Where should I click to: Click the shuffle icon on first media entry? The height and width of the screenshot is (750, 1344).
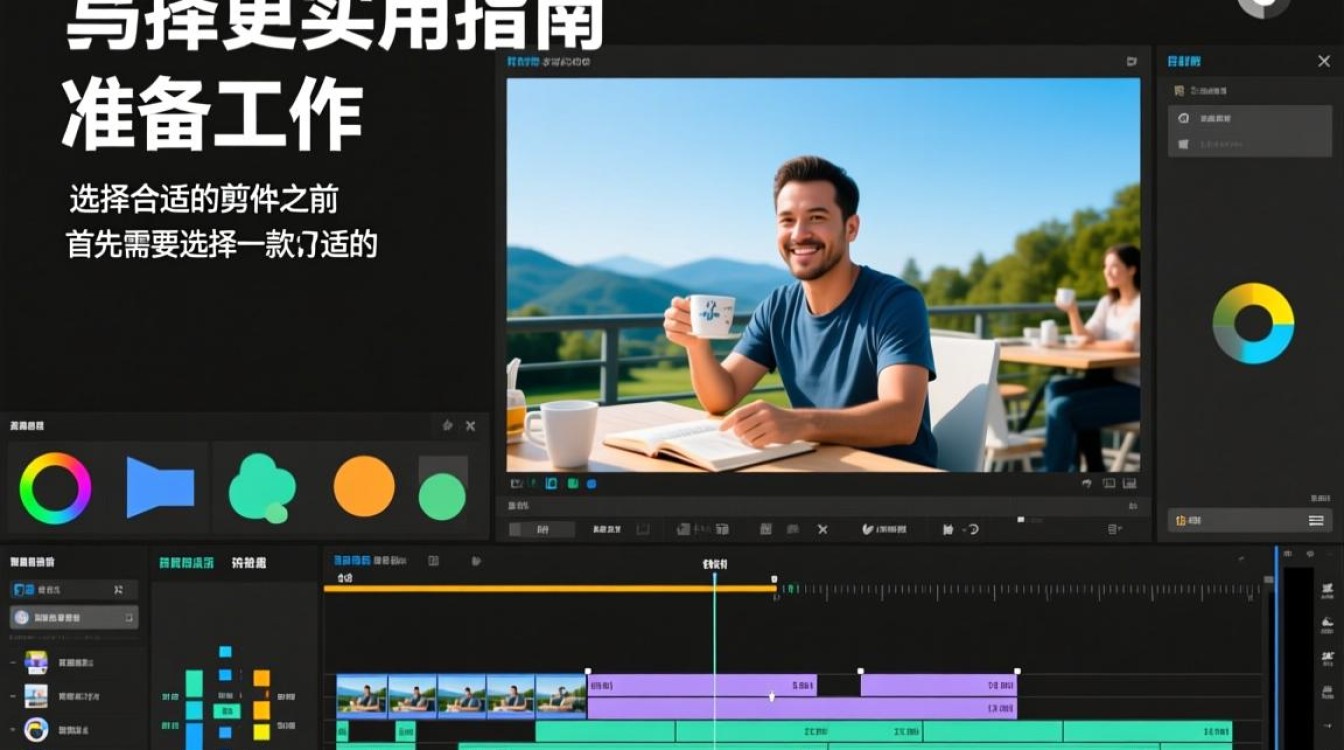click(119, 590)
